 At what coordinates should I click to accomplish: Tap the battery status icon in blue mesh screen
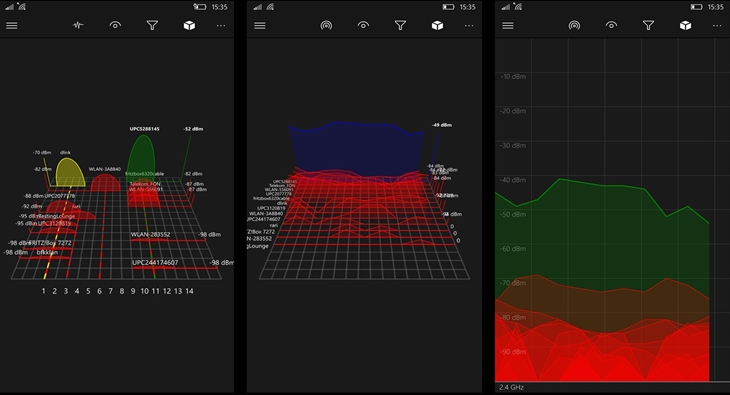coord(448,7)
